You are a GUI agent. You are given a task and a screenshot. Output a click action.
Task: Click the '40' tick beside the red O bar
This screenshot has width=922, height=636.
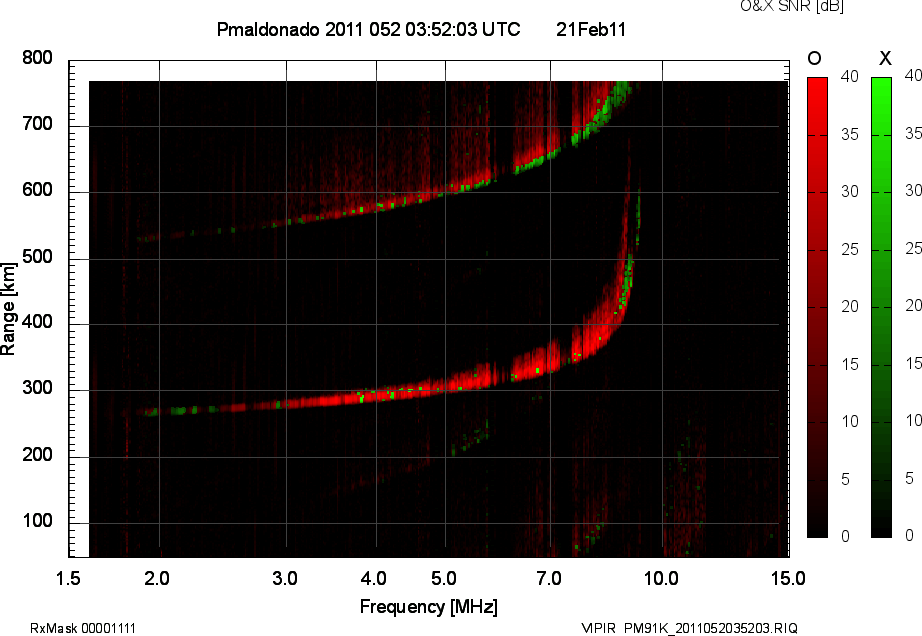pos(849,76)
